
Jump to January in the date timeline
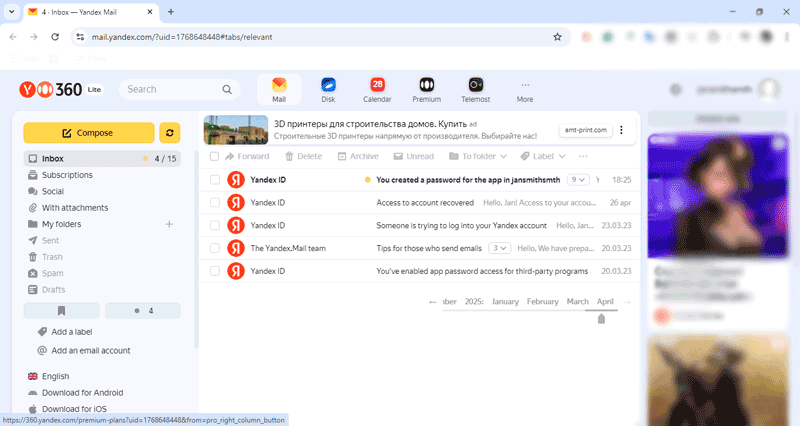505,302
